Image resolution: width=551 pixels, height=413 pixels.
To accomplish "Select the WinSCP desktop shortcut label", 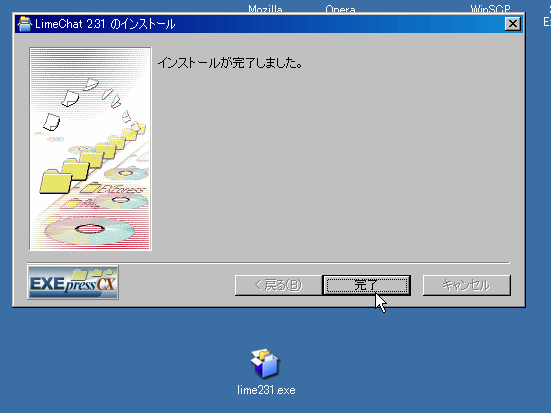I will pos(490,9).
